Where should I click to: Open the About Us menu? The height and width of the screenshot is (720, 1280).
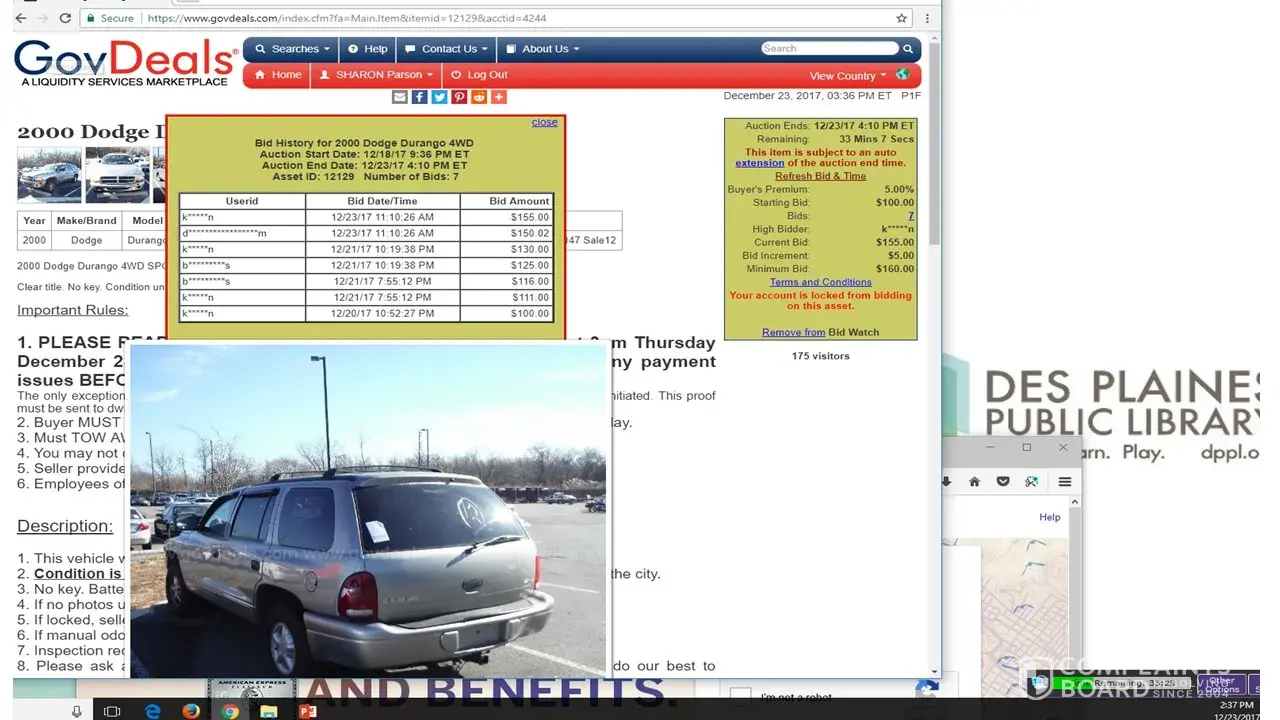(542, 49)
